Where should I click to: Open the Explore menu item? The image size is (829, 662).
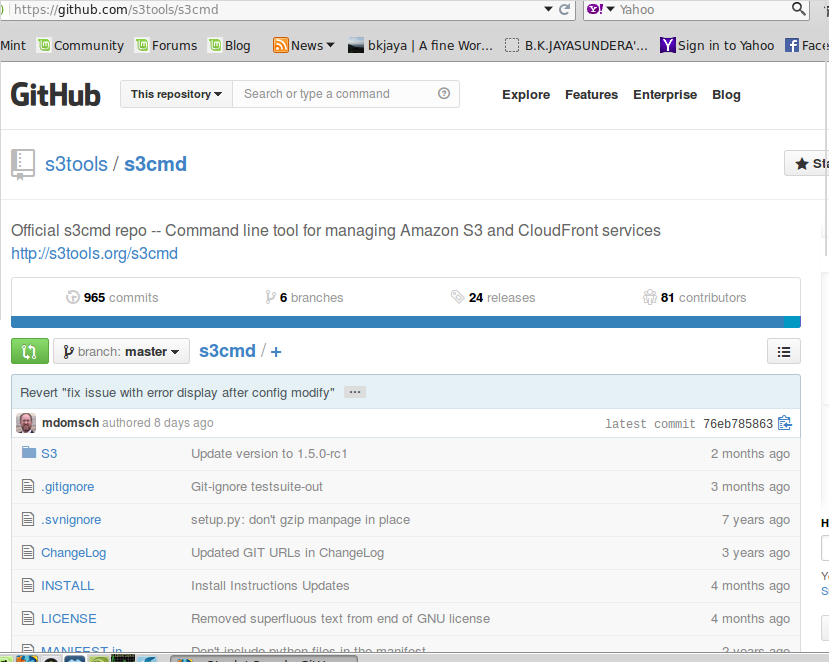click(526, 95)
